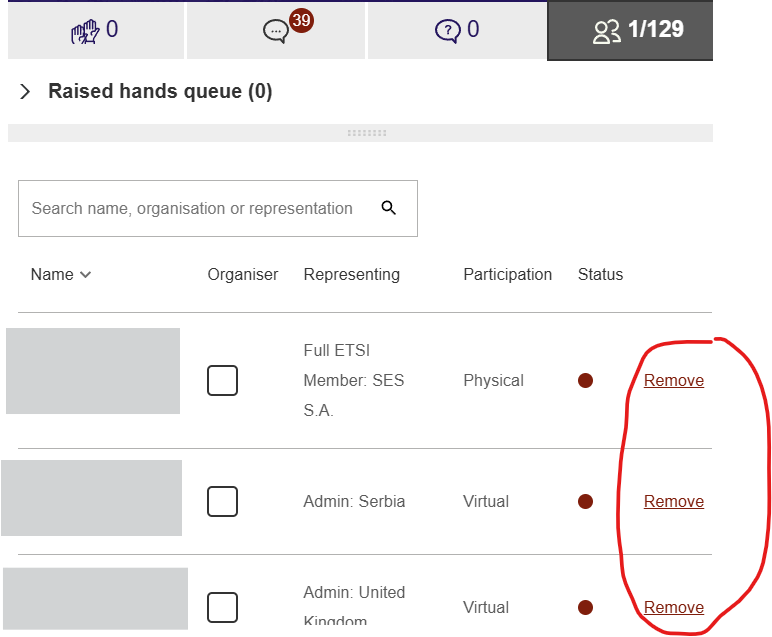The height and width of the screenshot is (637, 772).
Task: Tick organiser checkbox for SES S.A. member
Action: click(x=223, y=381)
